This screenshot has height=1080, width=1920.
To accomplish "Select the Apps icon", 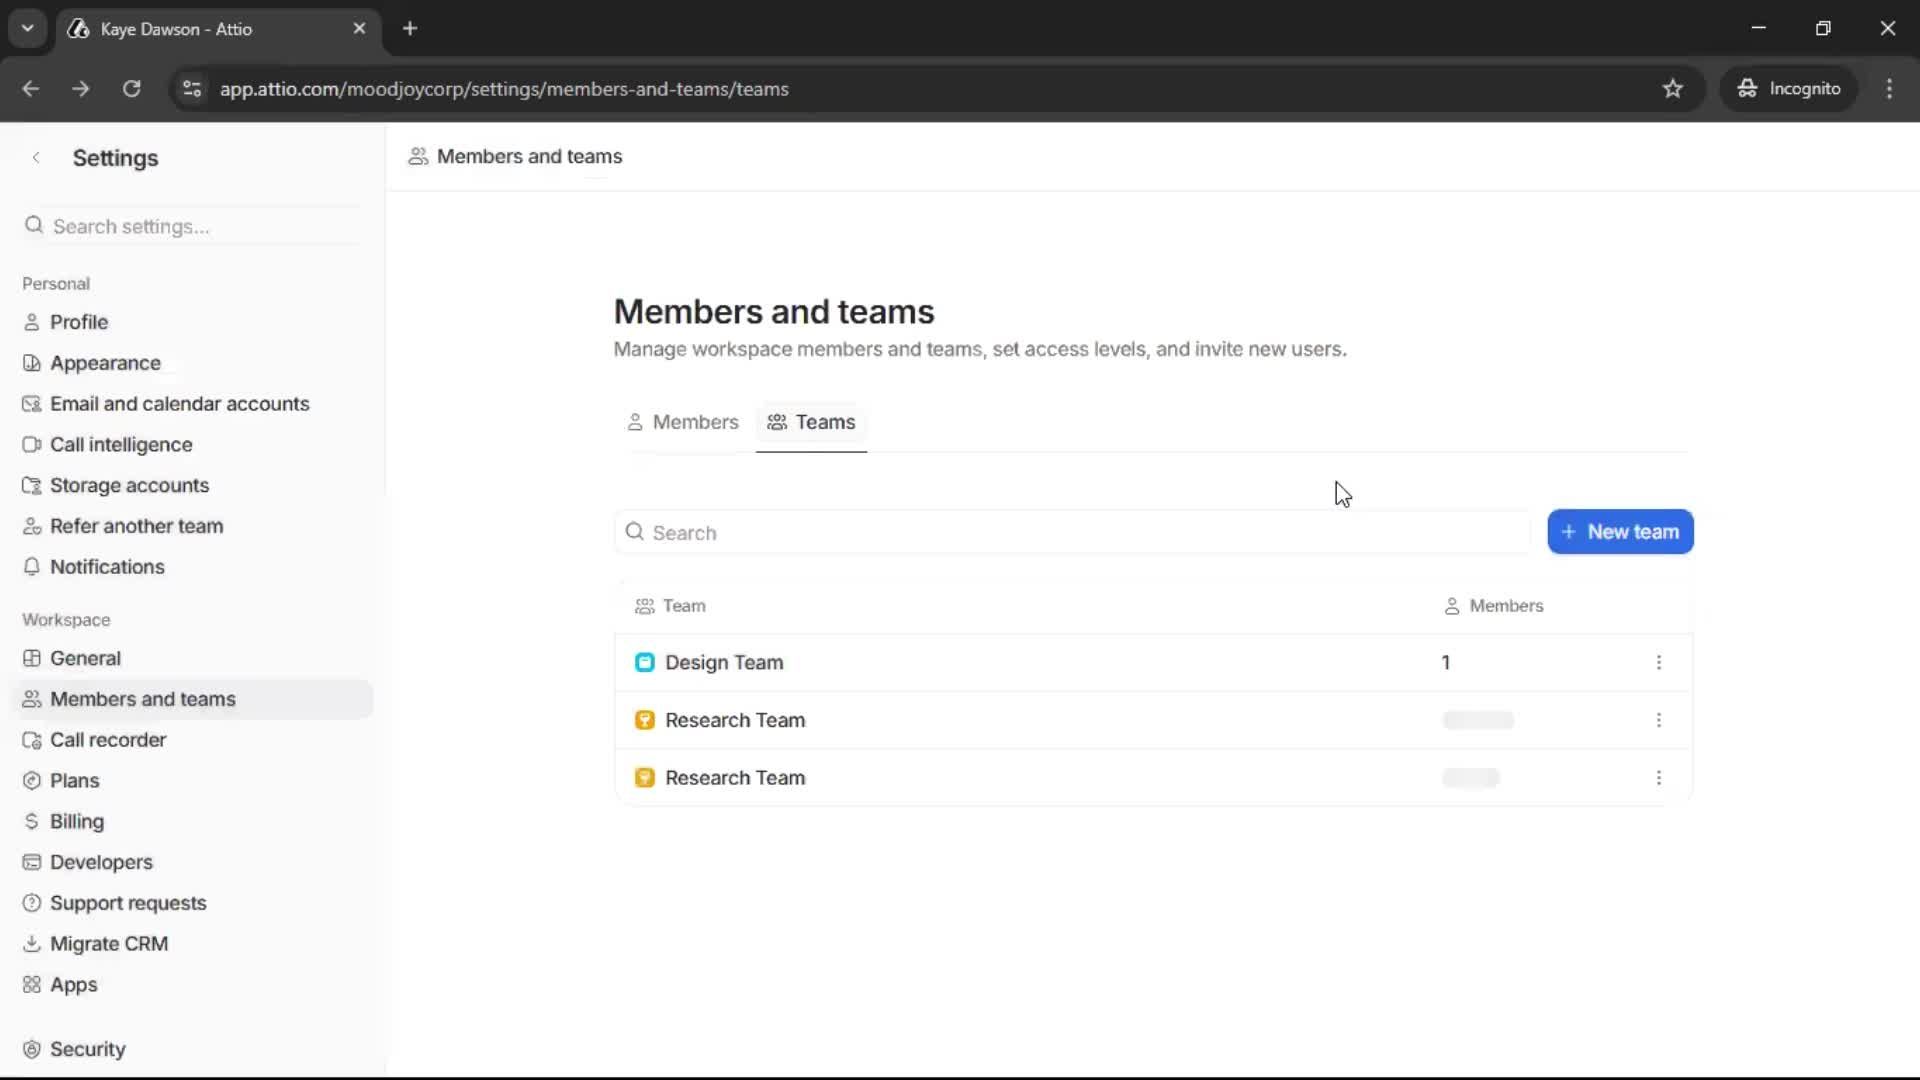I will coord(32,985).
